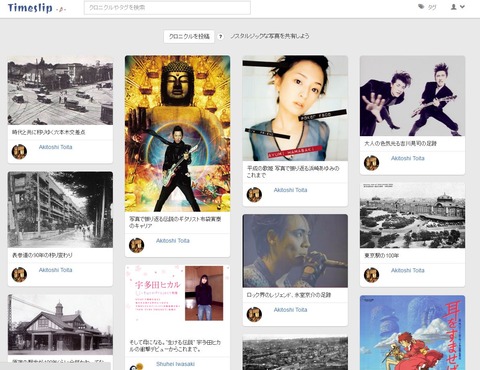Open the aerial city black-and-white photo

295,352
